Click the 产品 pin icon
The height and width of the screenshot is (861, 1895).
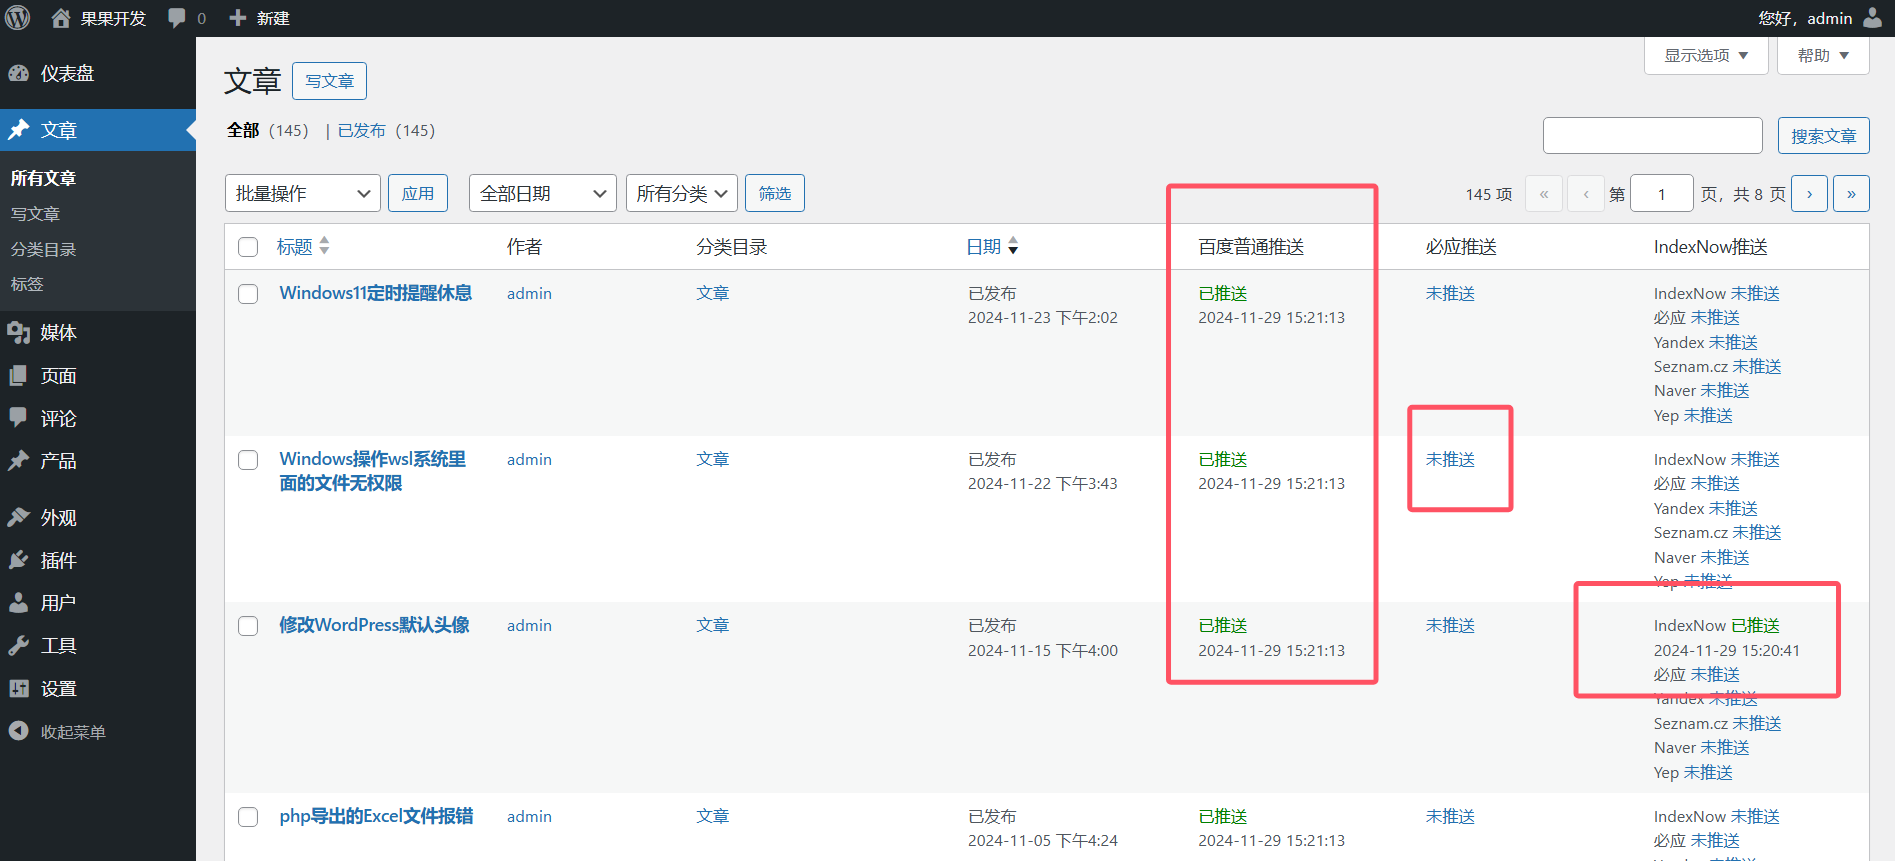click(19, 460)
